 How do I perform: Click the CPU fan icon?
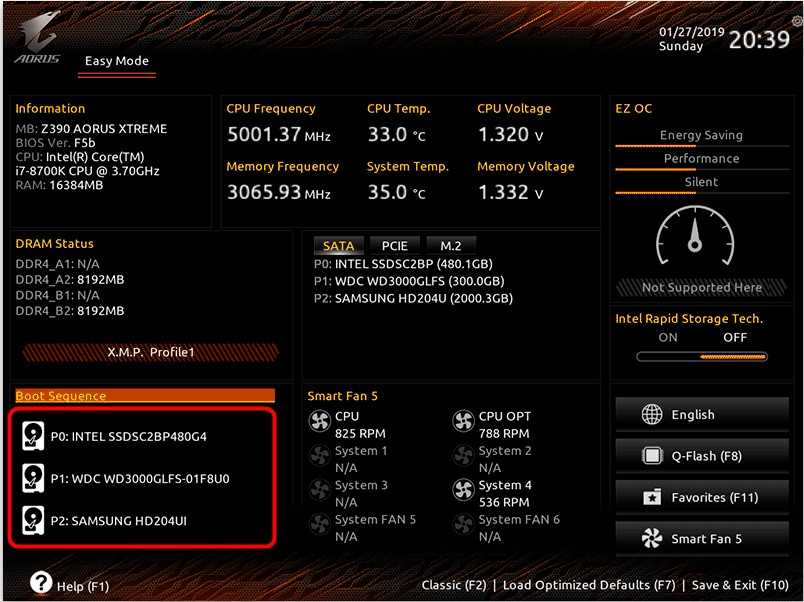[319, 422]
